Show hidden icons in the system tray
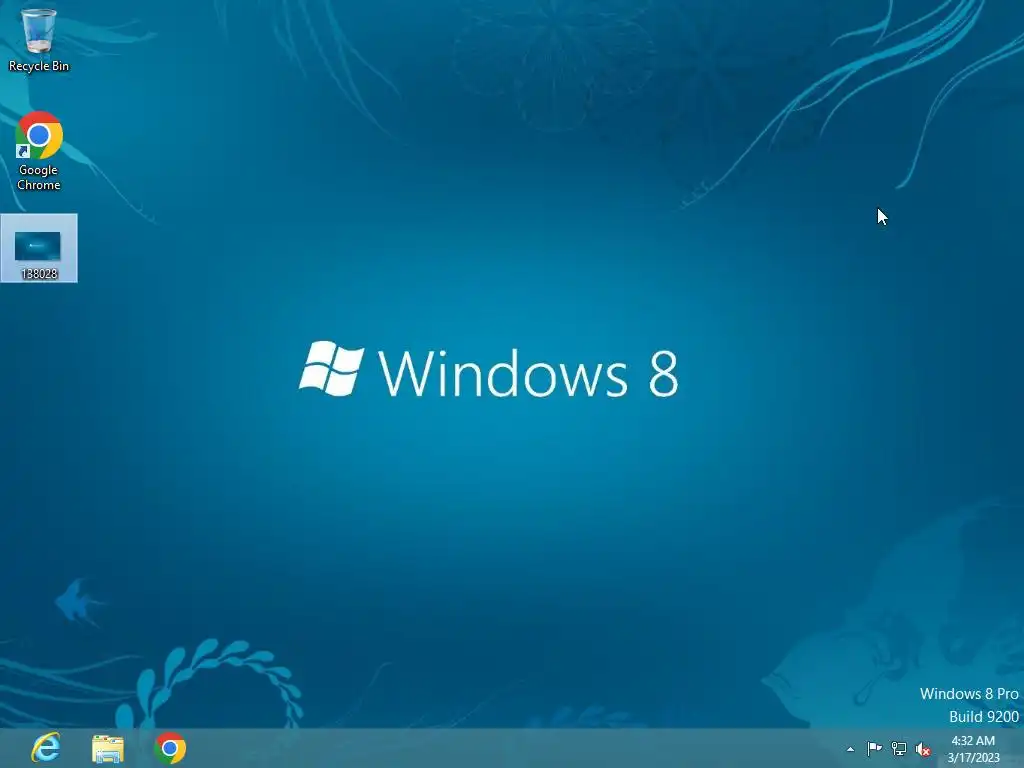The width and height of the screenshot is (1024, 768). [850, 749]
